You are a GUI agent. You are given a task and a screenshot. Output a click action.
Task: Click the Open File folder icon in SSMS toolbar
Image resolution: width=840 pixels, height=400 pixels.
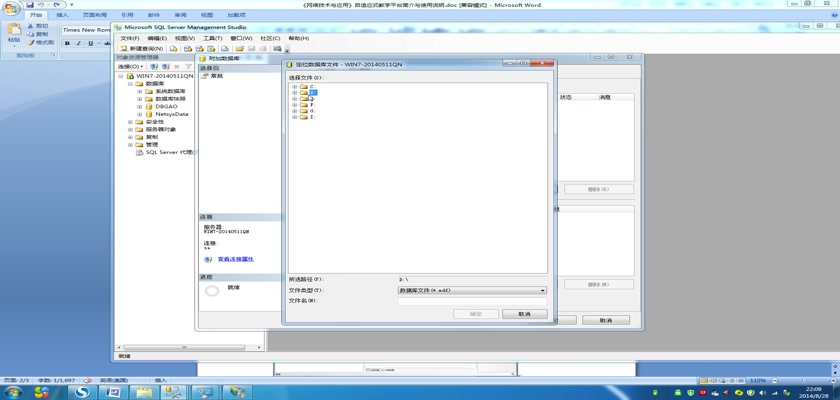[x=239, y=49]
